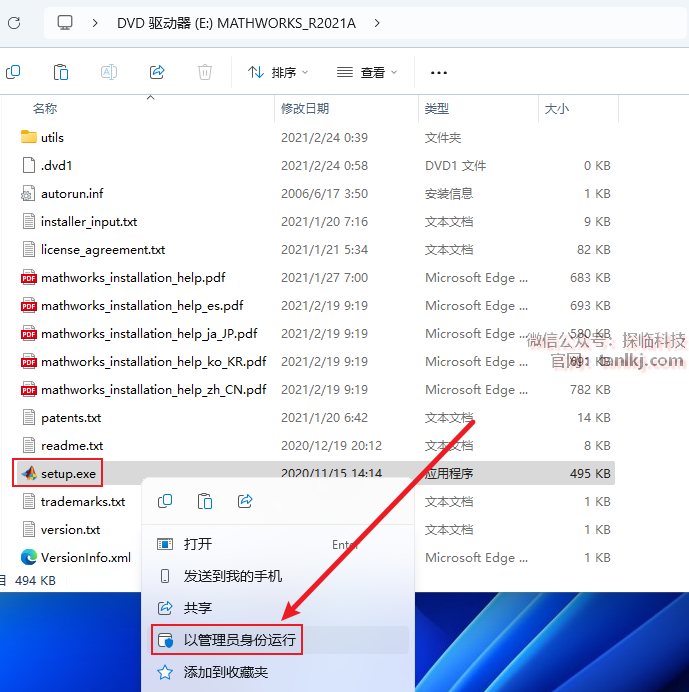Click the Delete trash icon in the Explorer toolbar
689x692 pixels.
[x=204, y=72]
